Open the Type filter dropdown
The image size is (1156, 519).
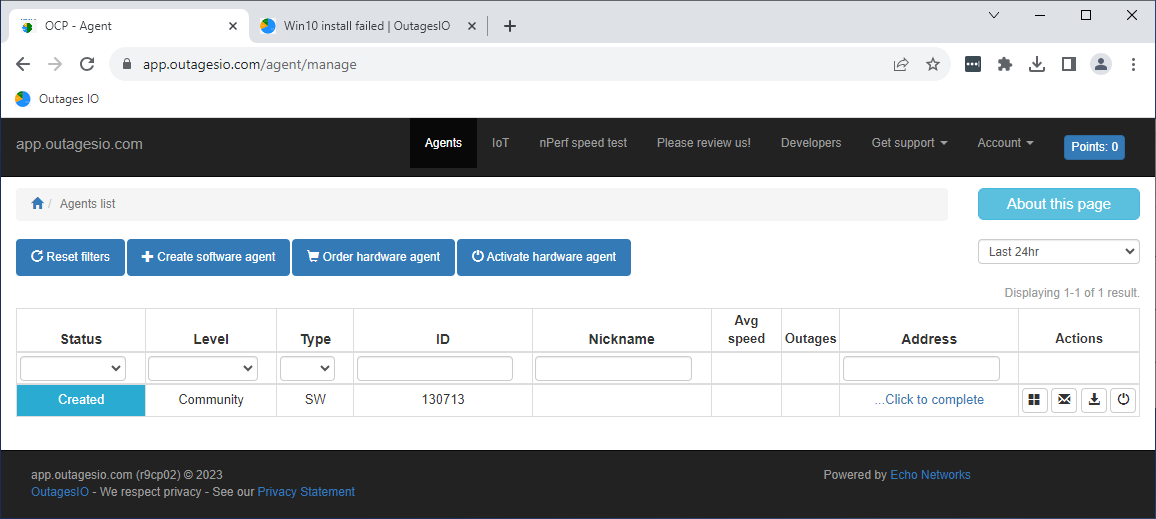coord(307,368)
